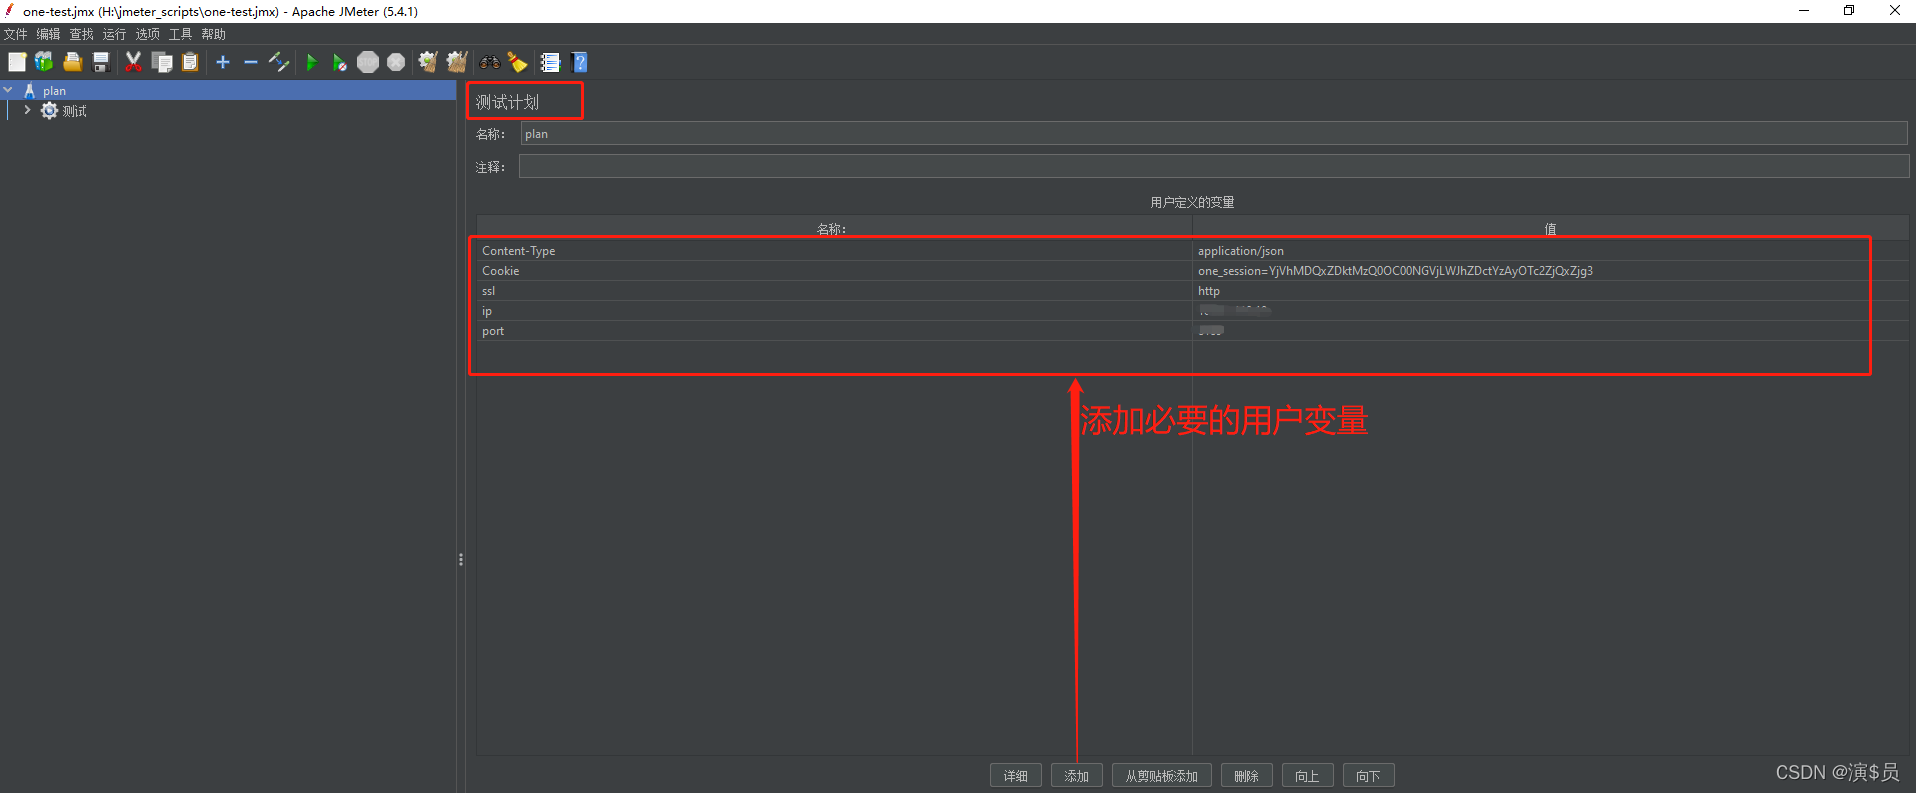This screenshot has width=1916, height=793.
Task: Expand all tree nodes with plus
Action: tap(223, 62)
